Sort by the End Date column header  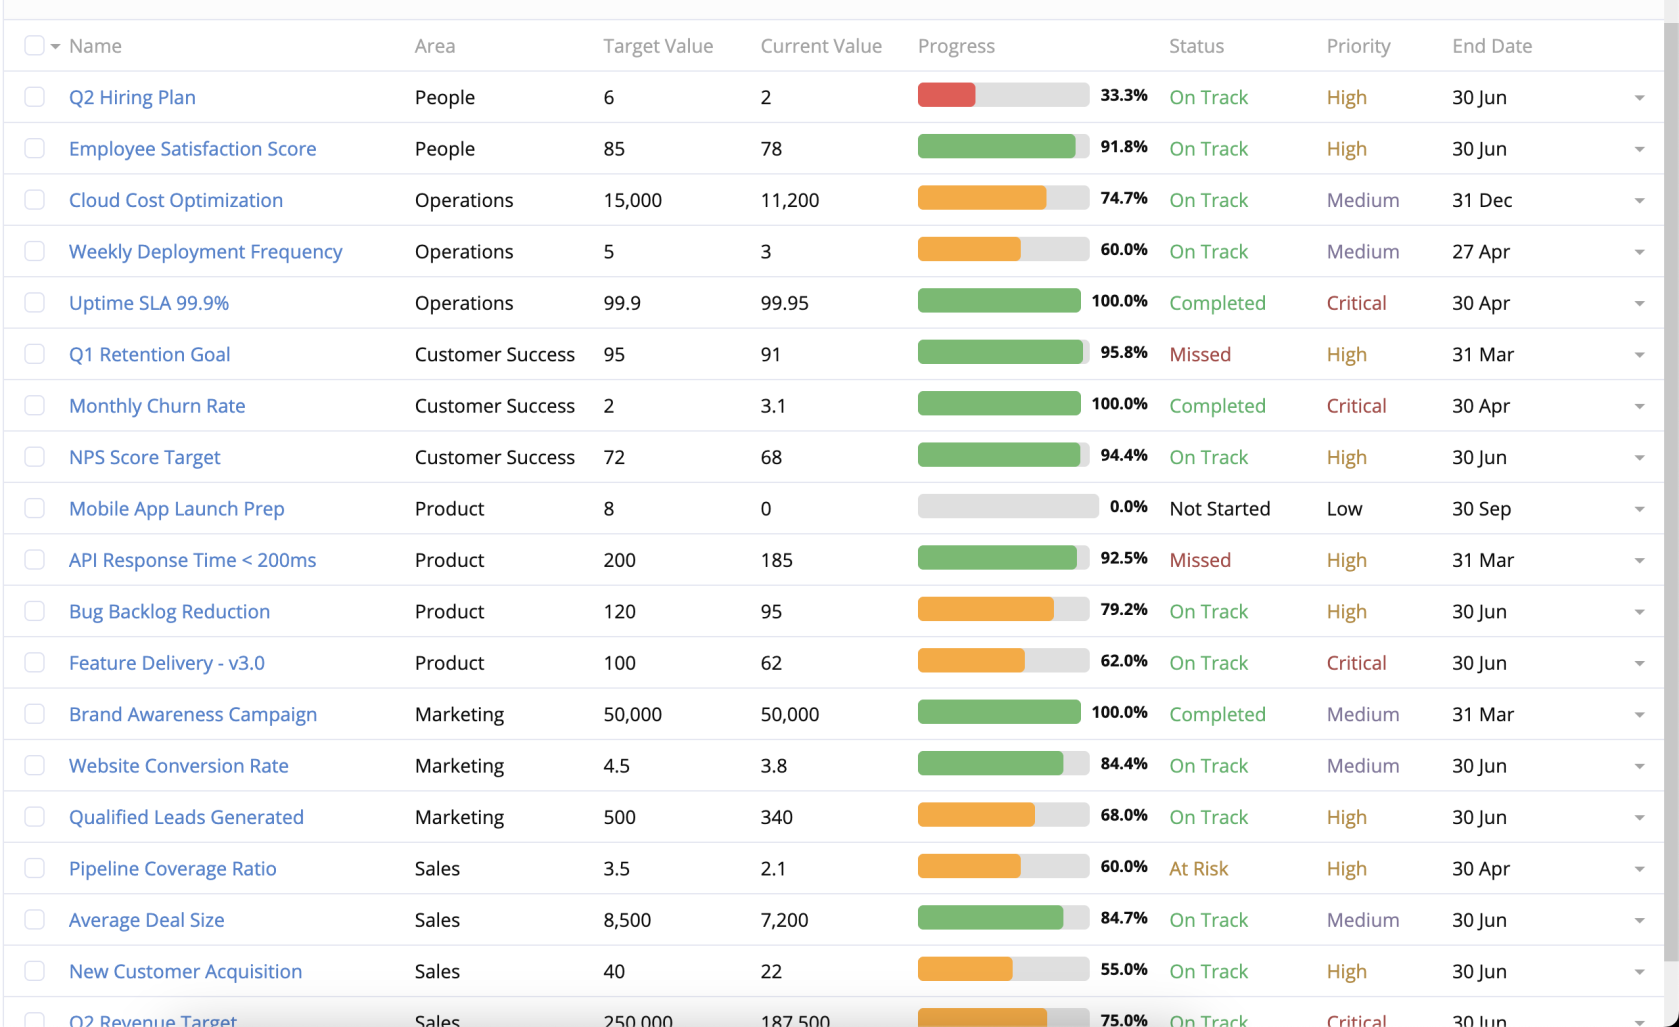coord(1491,46)
